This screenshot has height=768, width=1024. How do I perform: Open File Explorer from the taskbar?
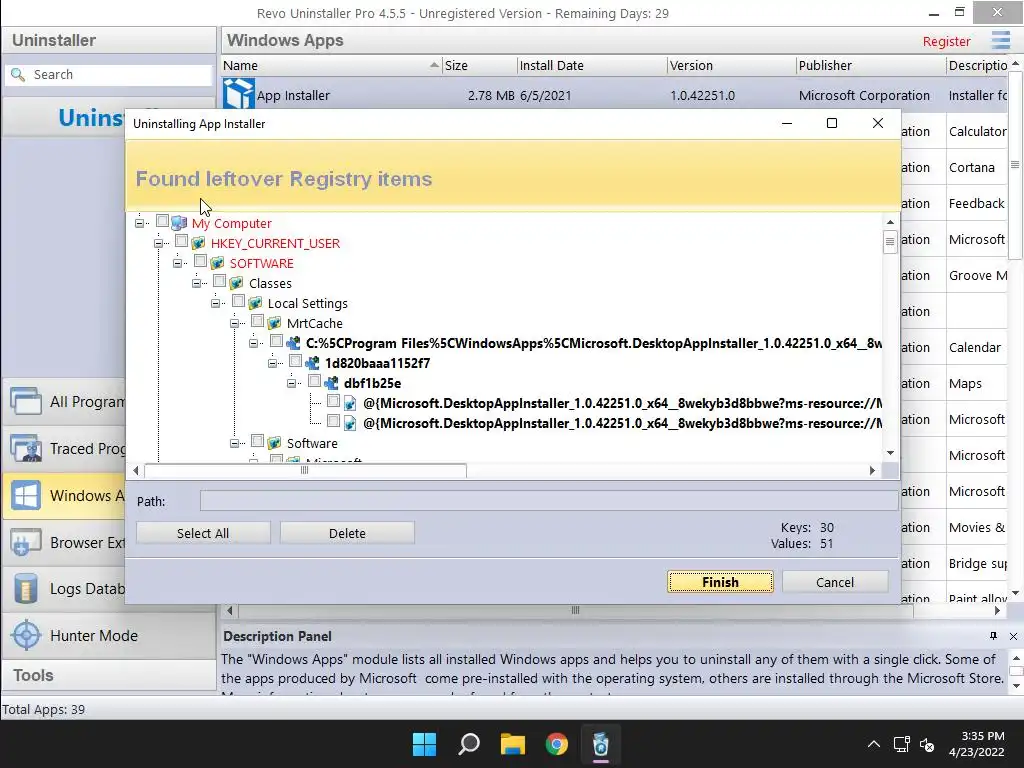click(513, 744)
